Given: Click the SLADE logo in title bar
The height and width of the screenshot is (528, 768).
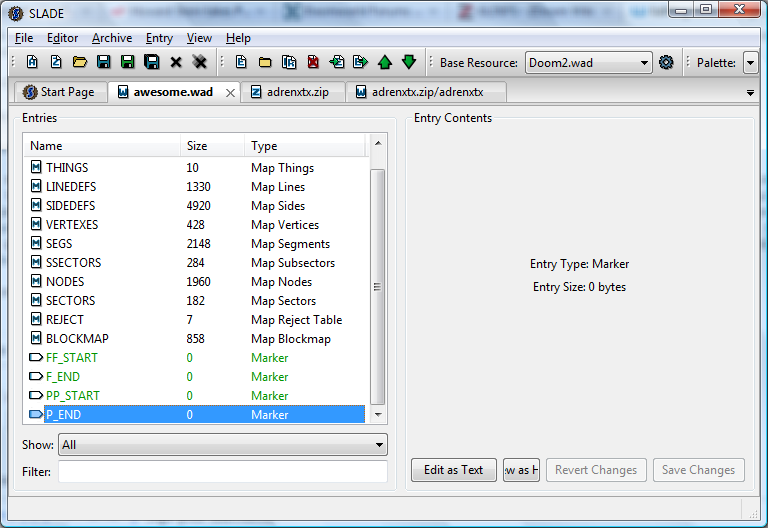Looking at the screenshot, I should pyautogui.click(x=16, y=13).
